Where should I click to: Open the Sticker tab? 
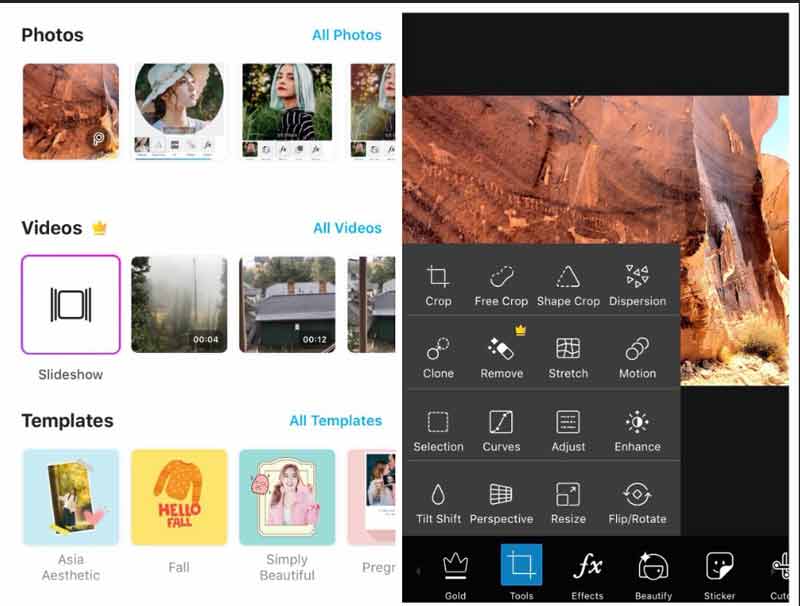click(x=719, y=573)
